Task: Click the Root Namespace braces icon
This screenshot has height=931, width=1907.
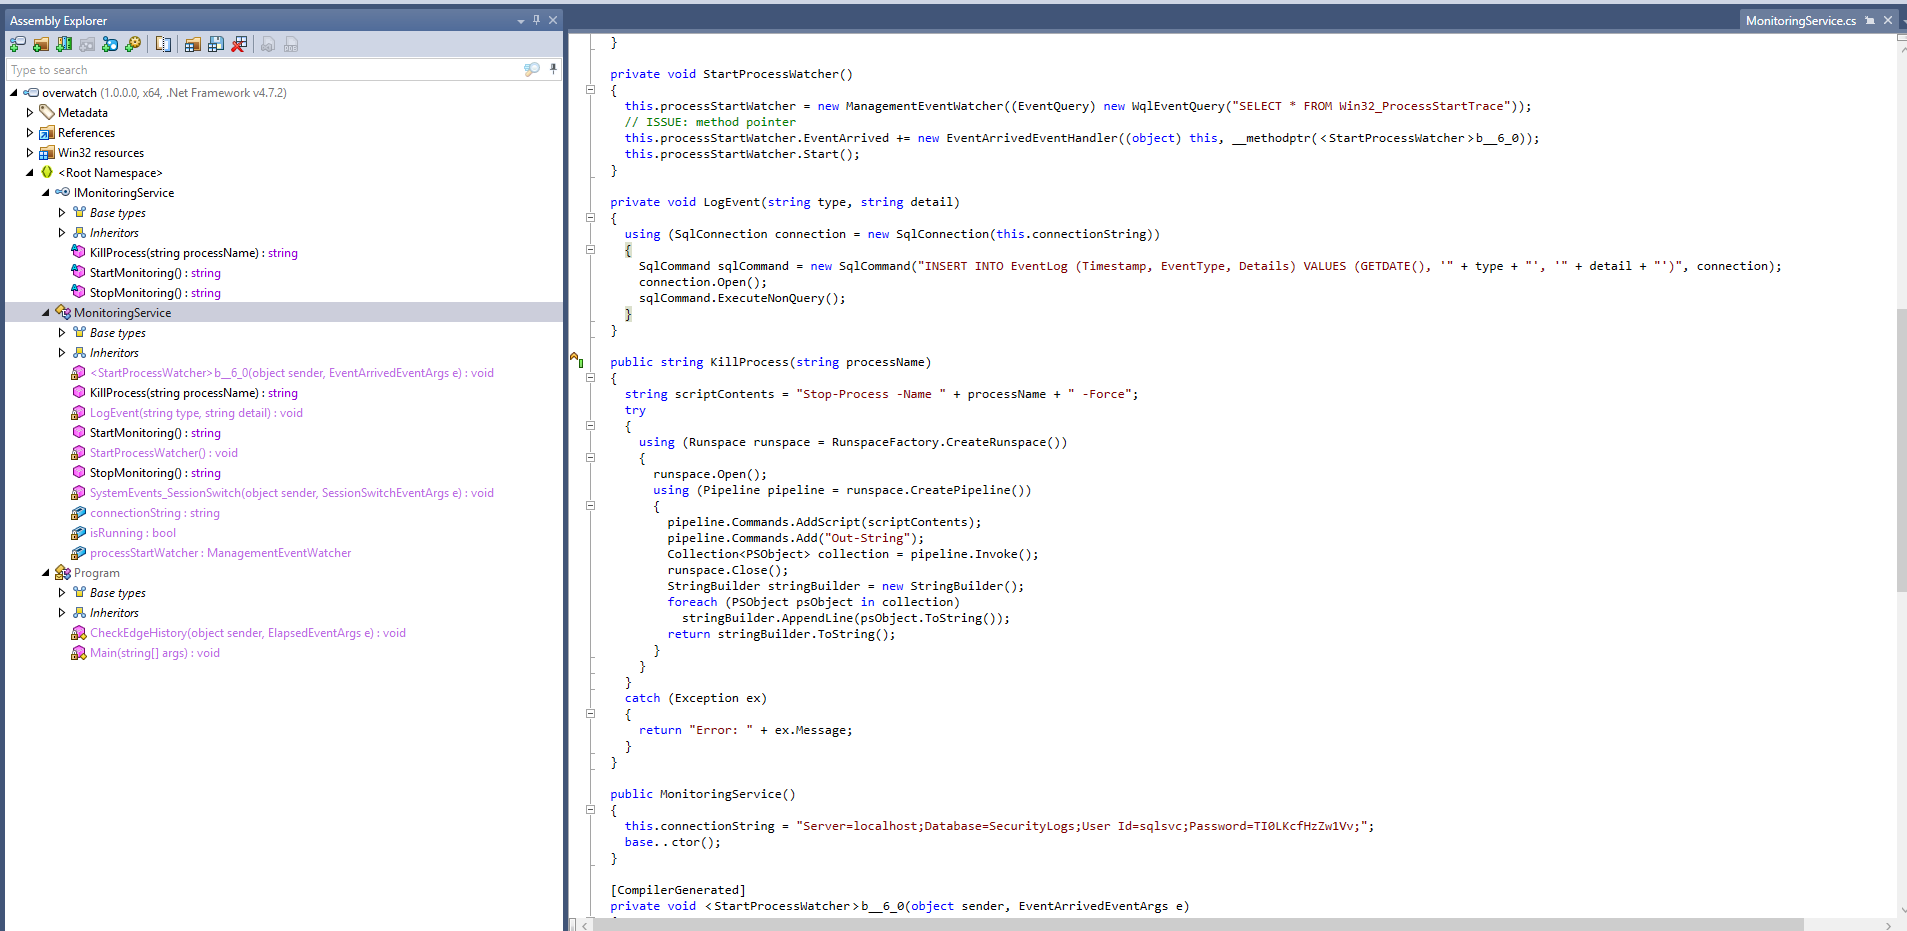Action: point(47,172)
